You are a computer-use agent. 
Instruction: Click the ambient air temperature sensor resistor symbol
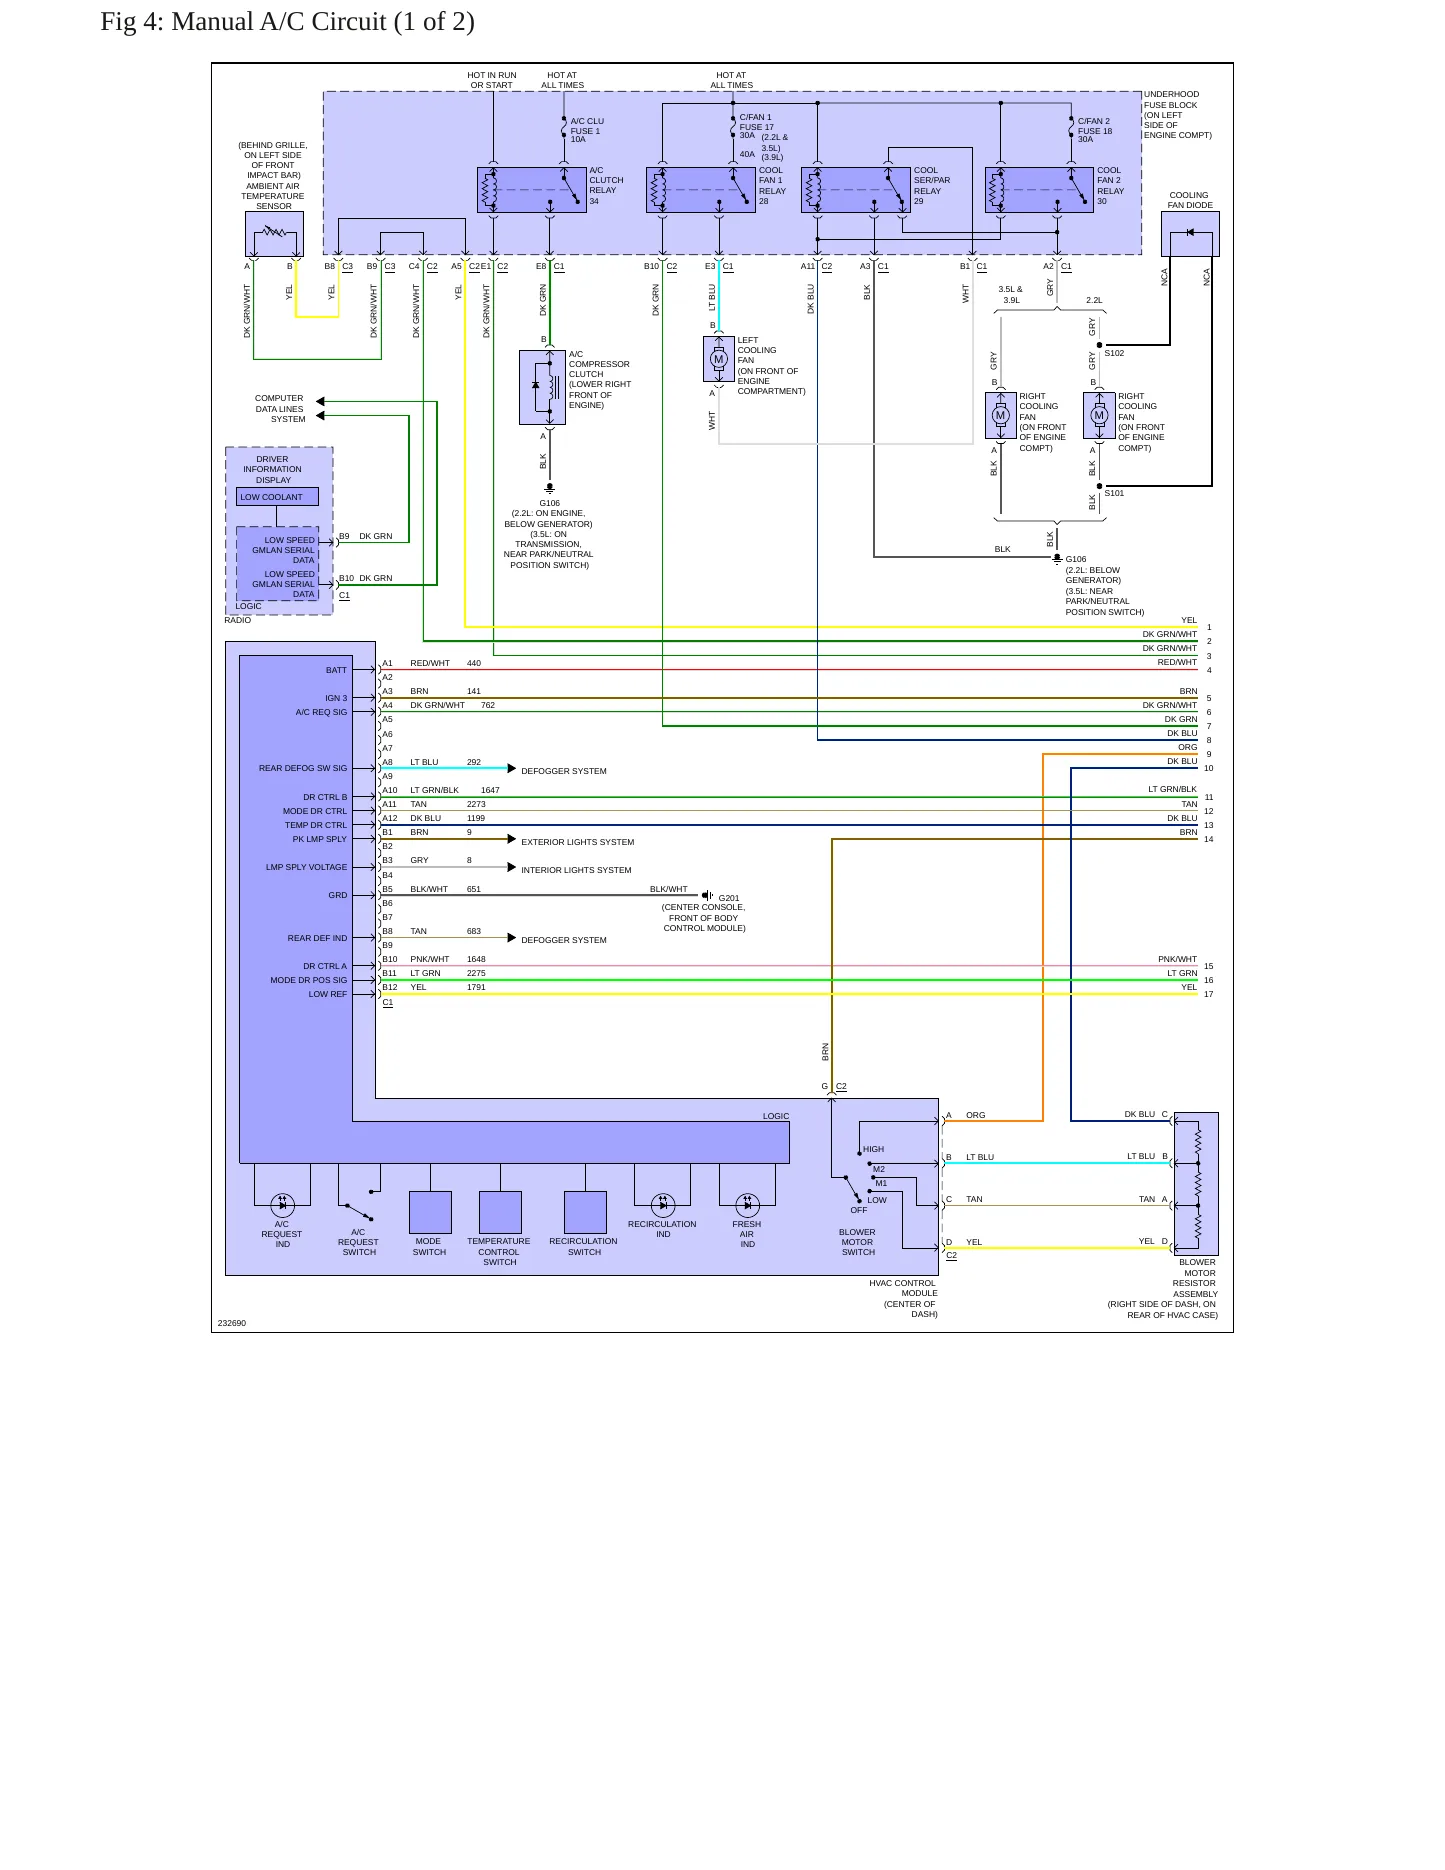coord(274,234)
